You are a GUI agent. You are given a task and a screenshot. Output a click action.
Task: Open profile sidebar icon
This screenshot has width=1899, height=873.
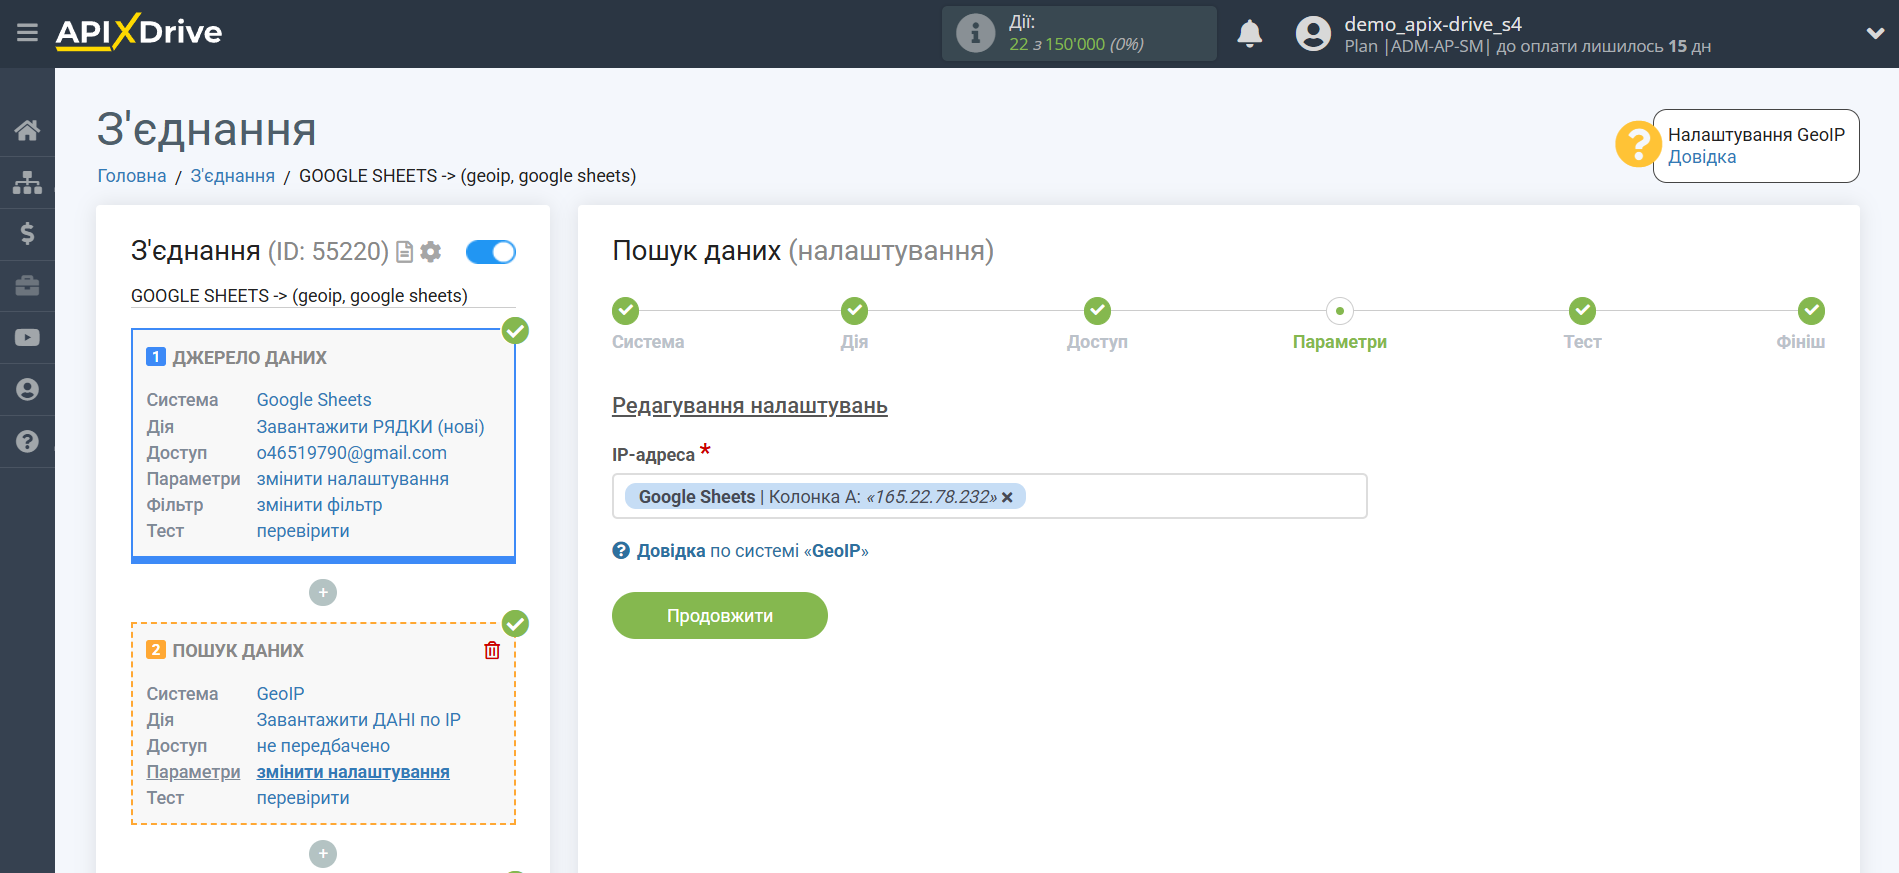pos(27,390)
